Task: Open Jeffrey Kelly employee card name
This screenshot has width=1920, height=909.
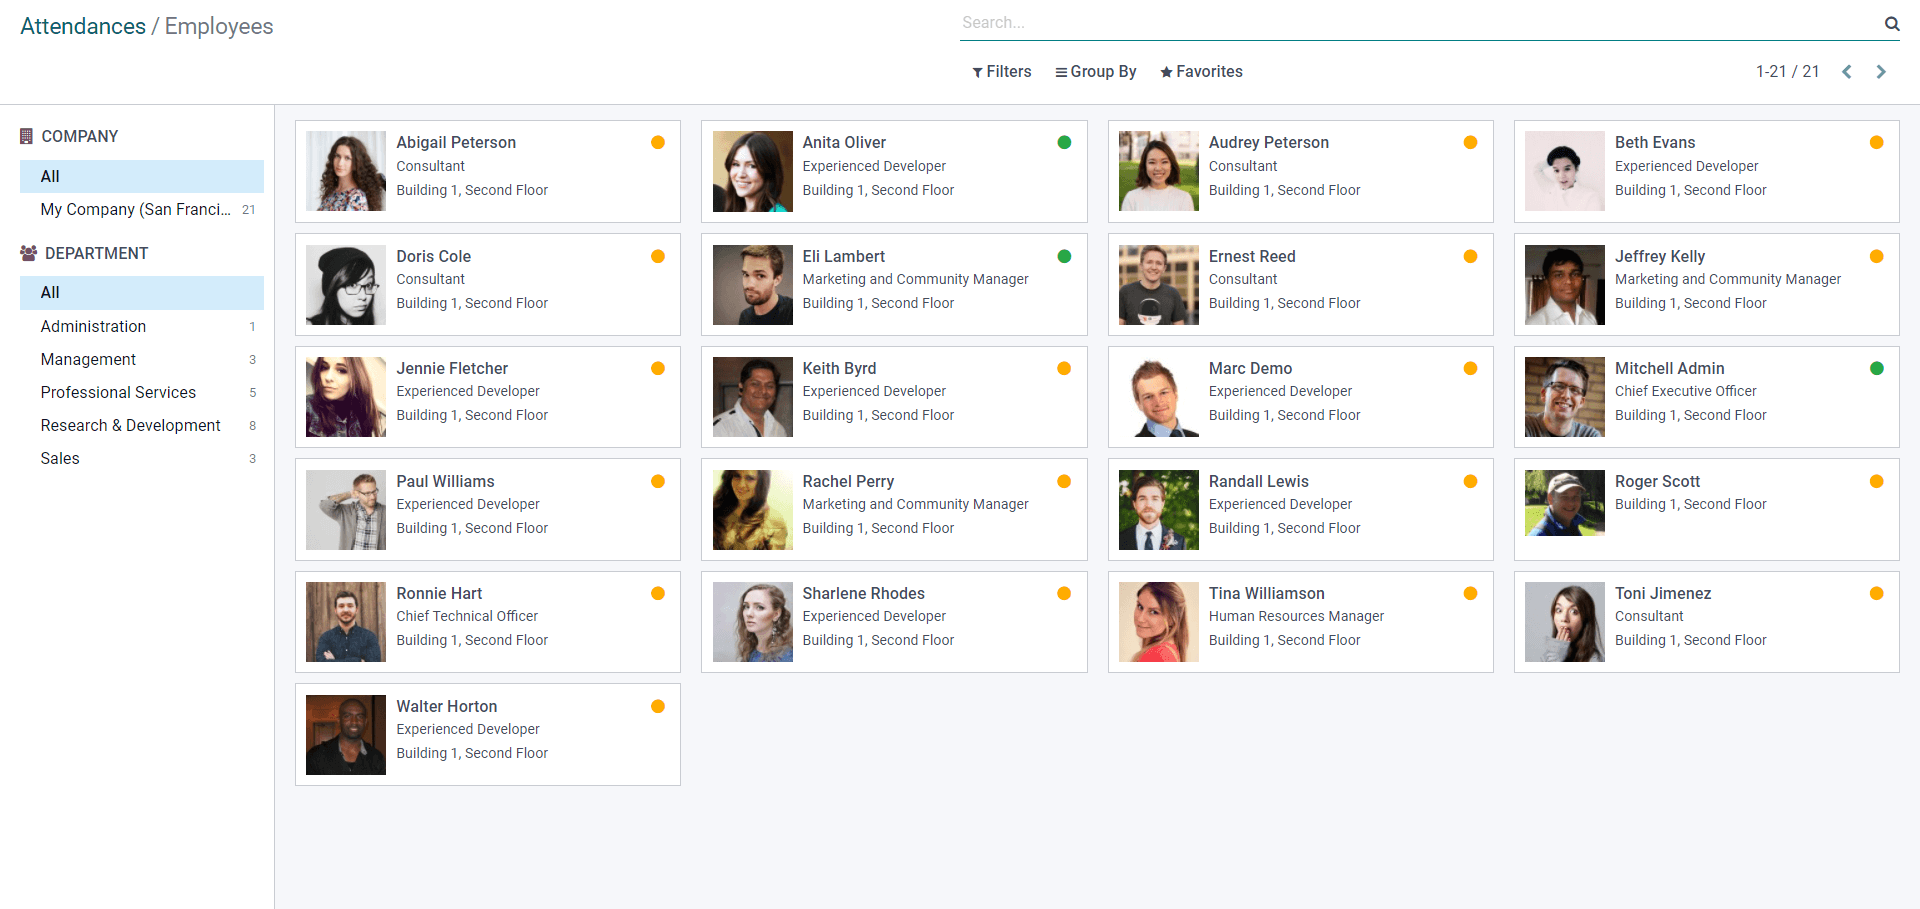Action: click(x=1660, y=256)
